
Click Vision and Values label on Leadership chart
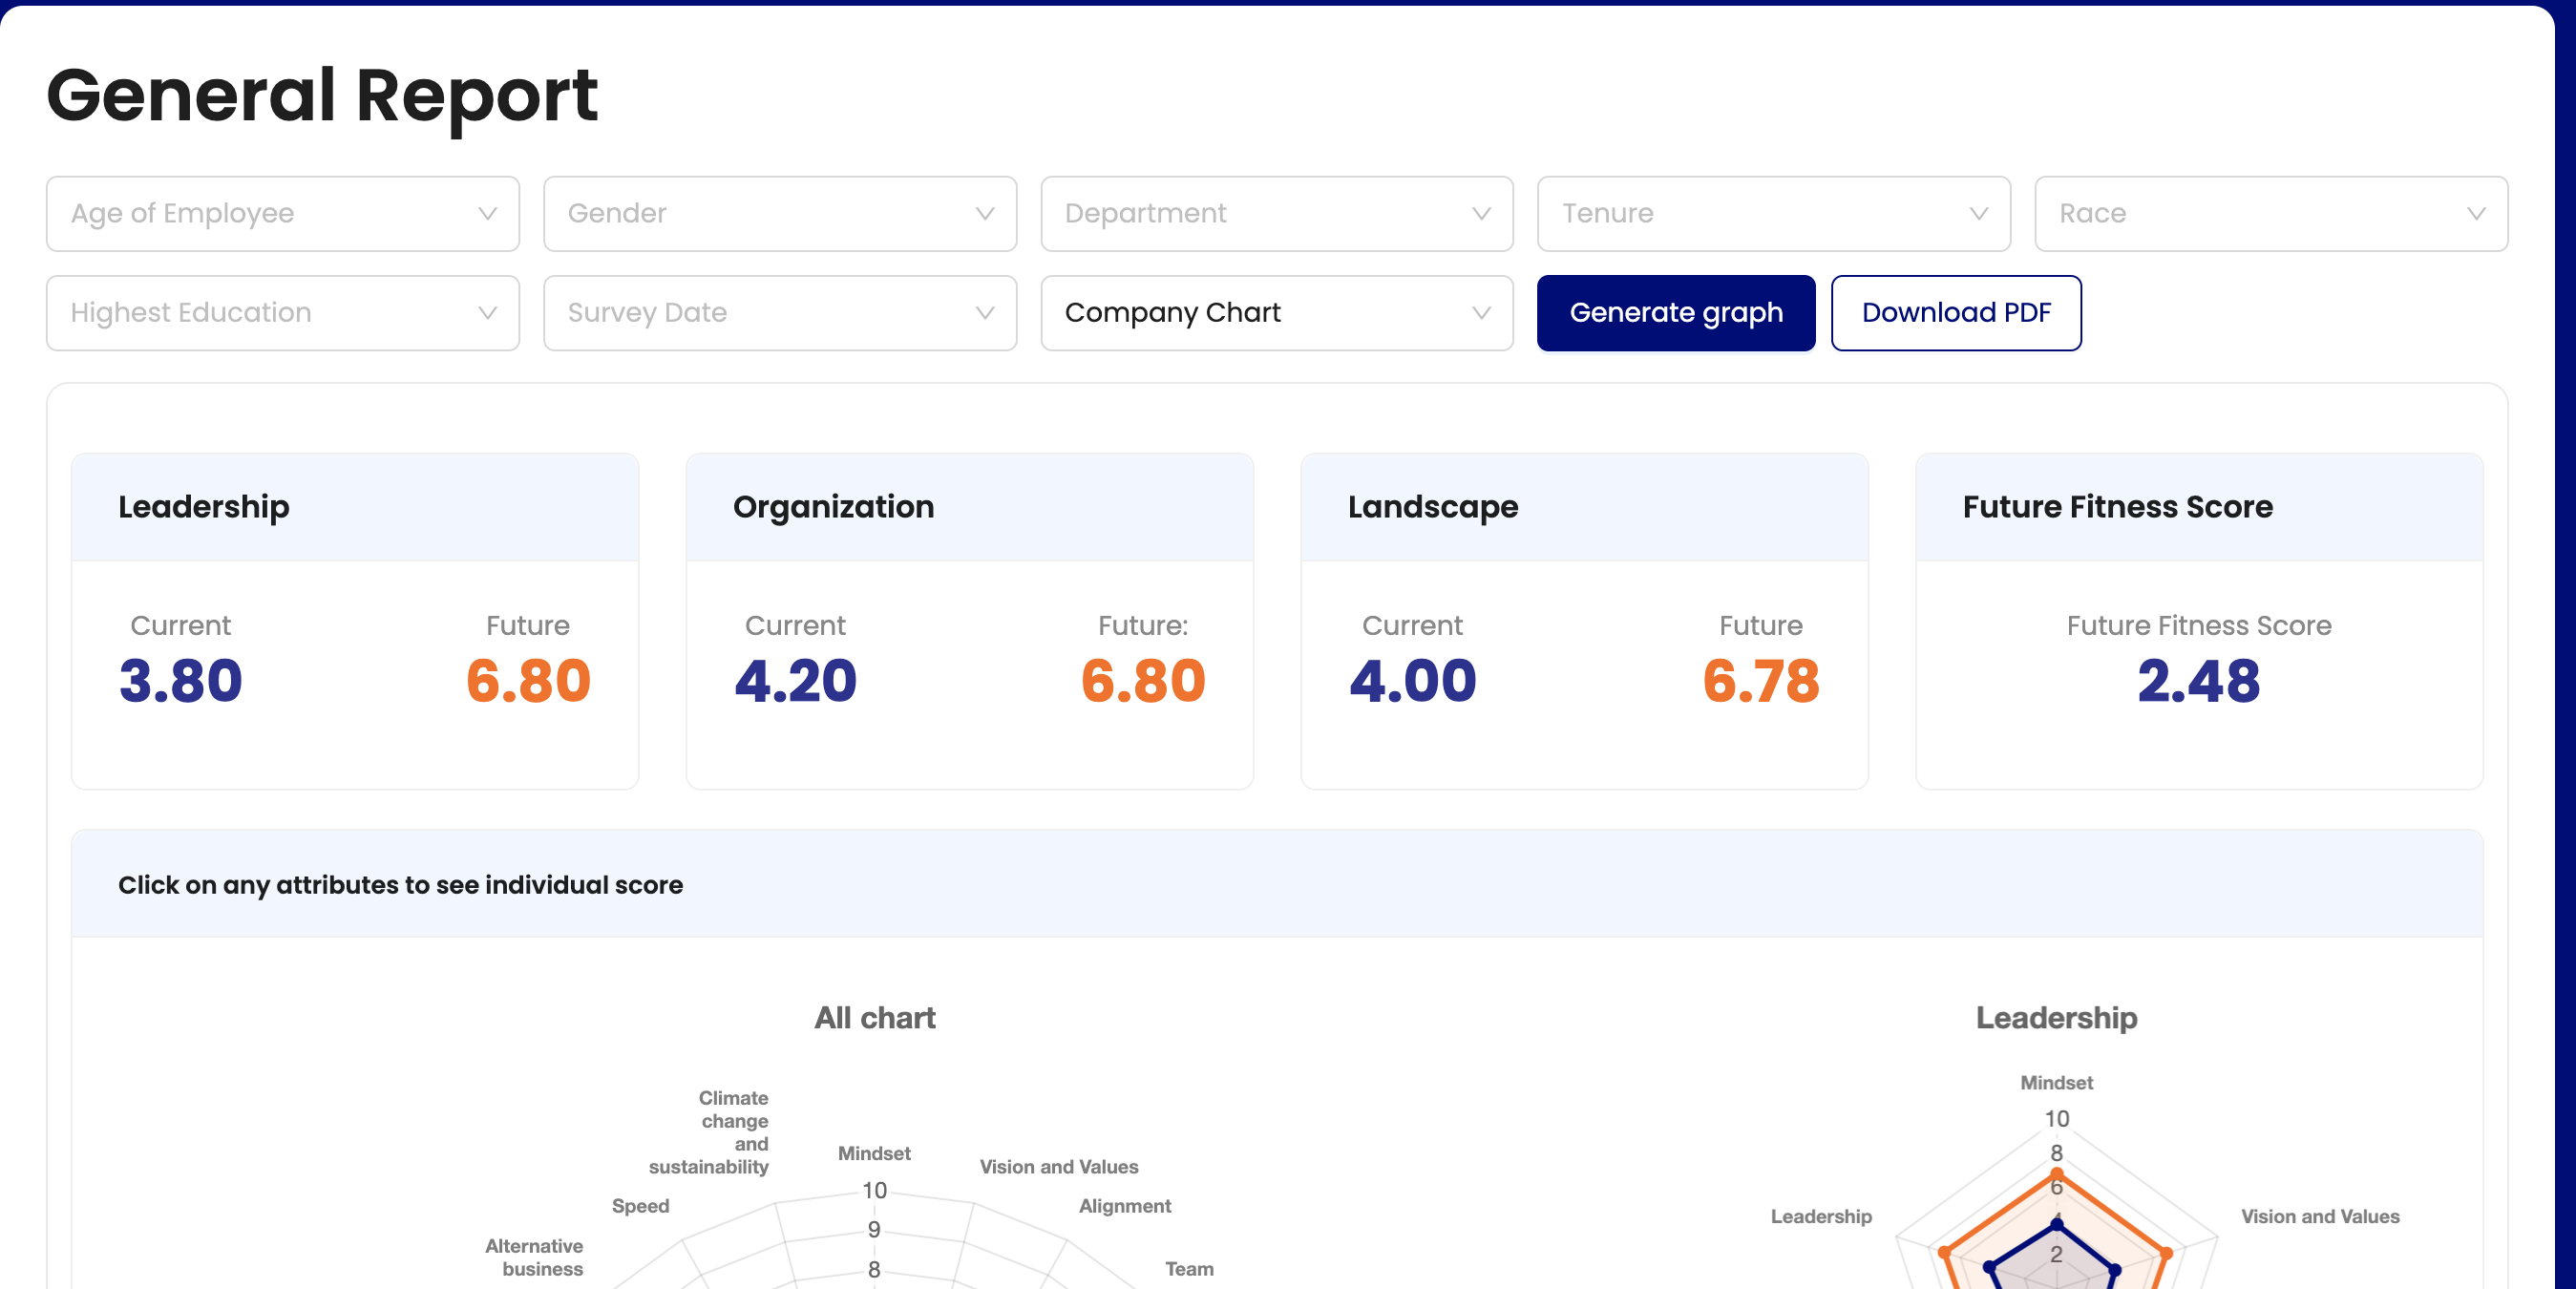click(2319, 1216)
